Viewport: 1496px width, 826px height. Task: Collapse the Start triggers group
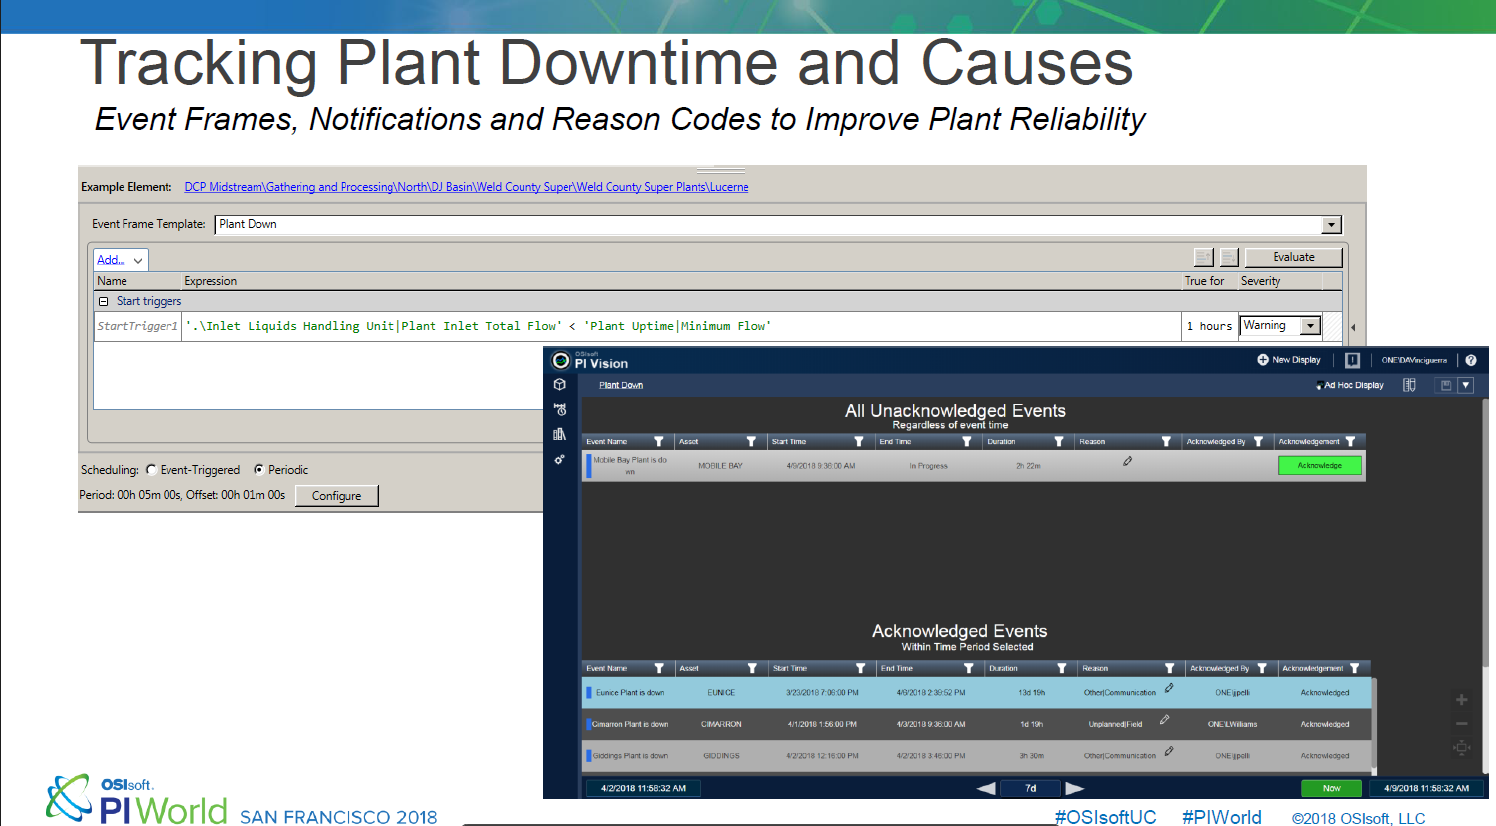coord(103,301)
